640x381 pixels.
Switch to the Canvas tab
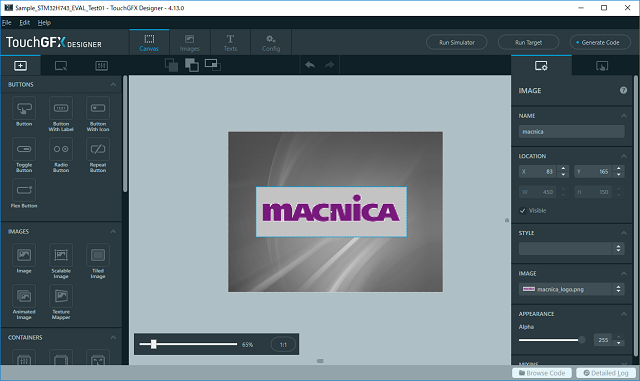(x=149, y=42)
